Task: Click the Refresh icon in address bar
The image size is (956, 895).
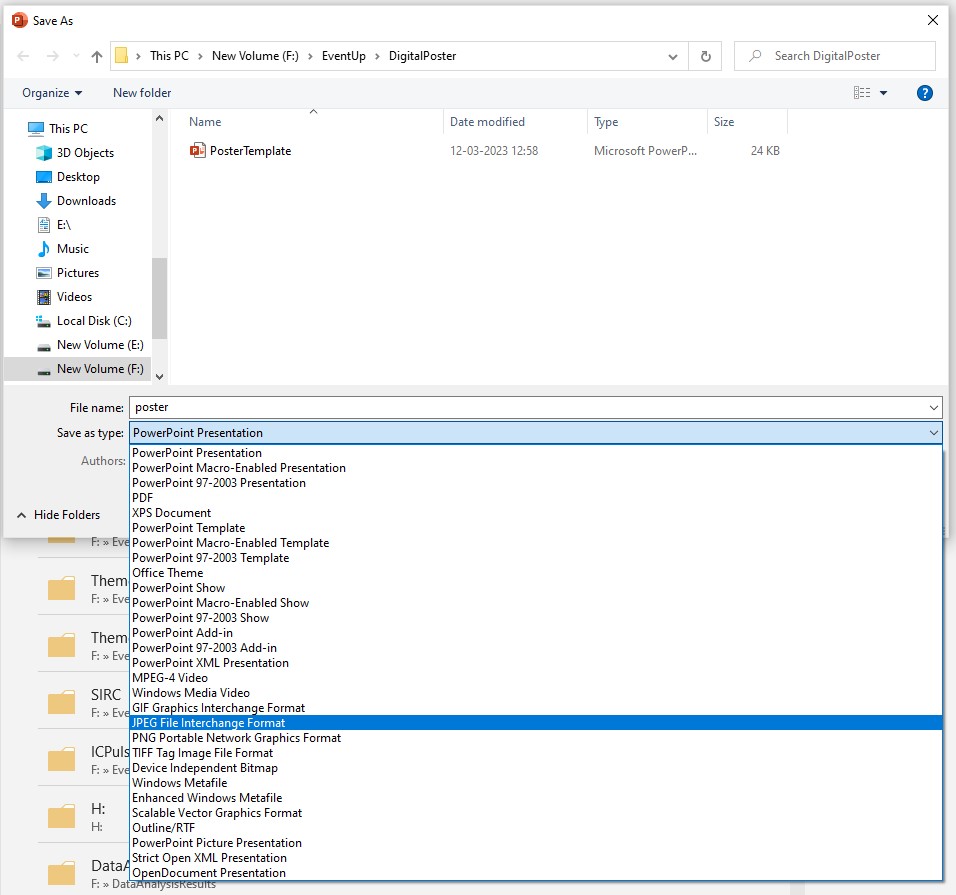Action: click(706, 57)
